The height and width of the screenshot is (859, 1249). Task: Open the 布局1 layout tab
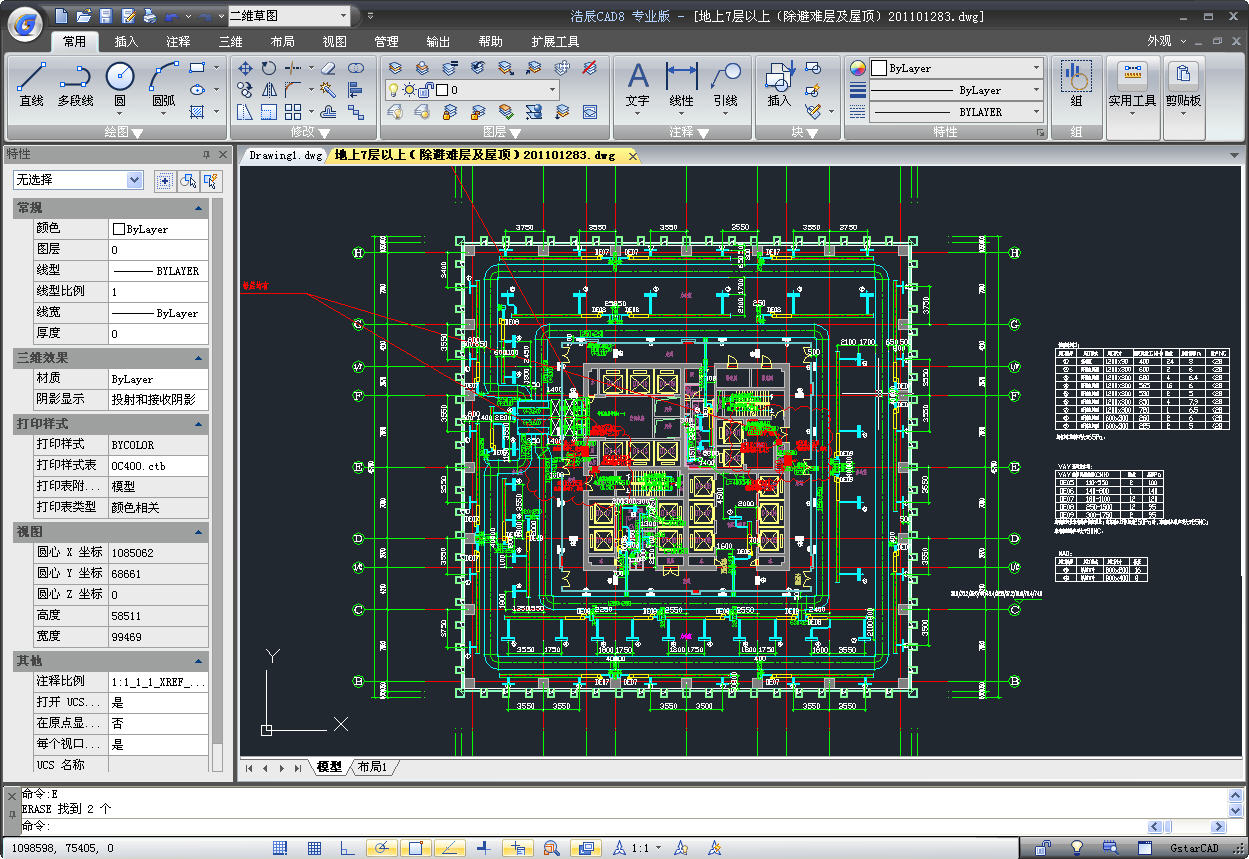[x=371, y=767]
